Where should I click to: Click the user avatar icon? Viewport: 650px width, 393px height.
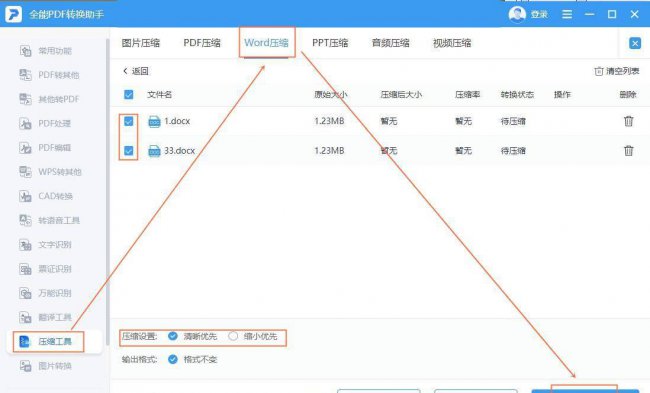pyautogui.click(x=517, y=15)
